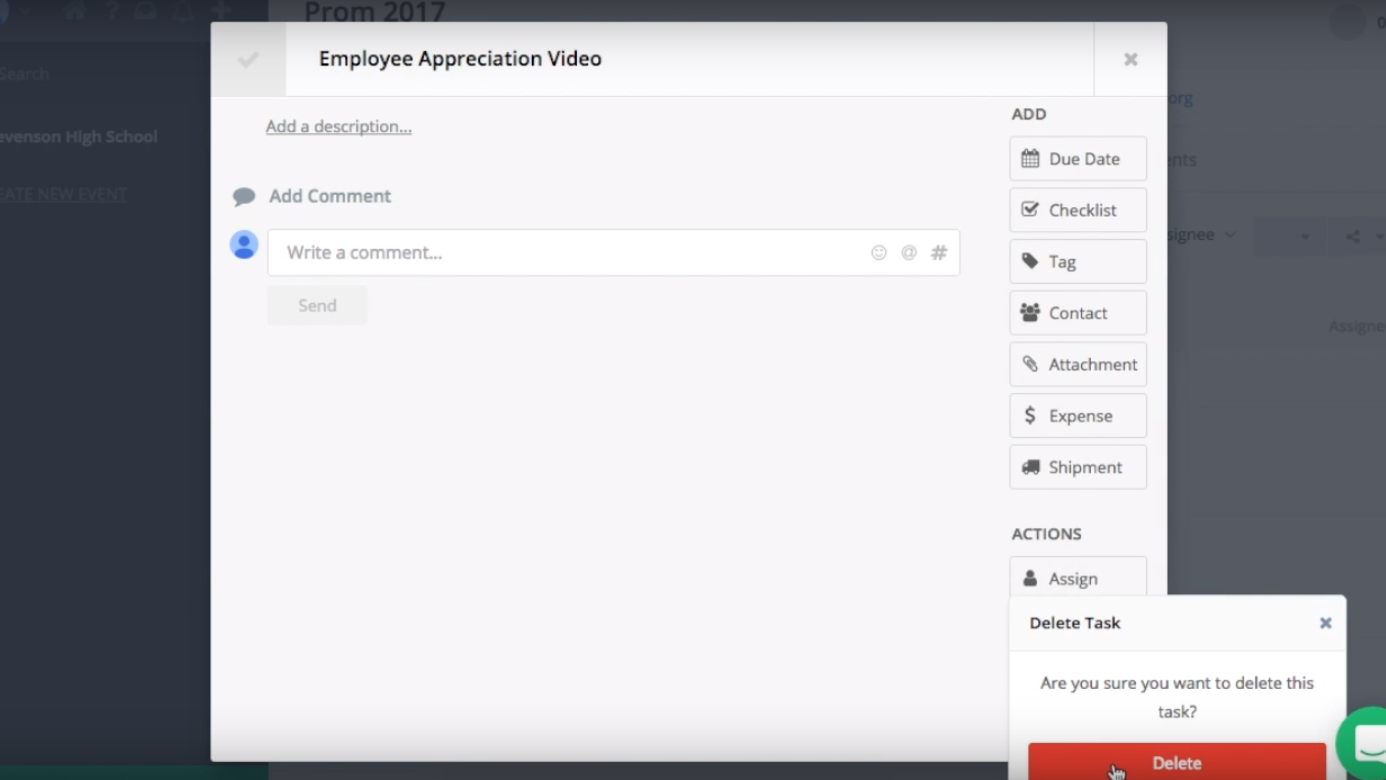Close the Delete Task popup
Screen dimensions: 1386x780
[x=1325, y=623]
